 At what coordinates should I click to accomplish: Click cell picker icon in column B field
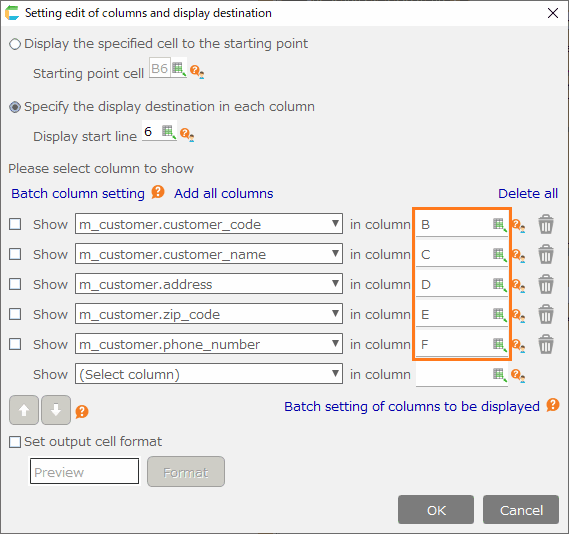point(500,225)
